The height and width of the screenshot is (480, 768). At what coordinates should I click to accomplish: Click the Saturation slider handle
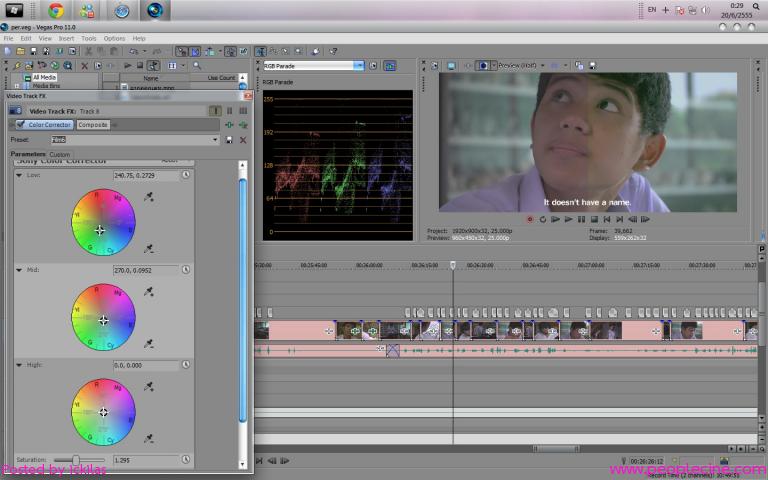point(76,459)
